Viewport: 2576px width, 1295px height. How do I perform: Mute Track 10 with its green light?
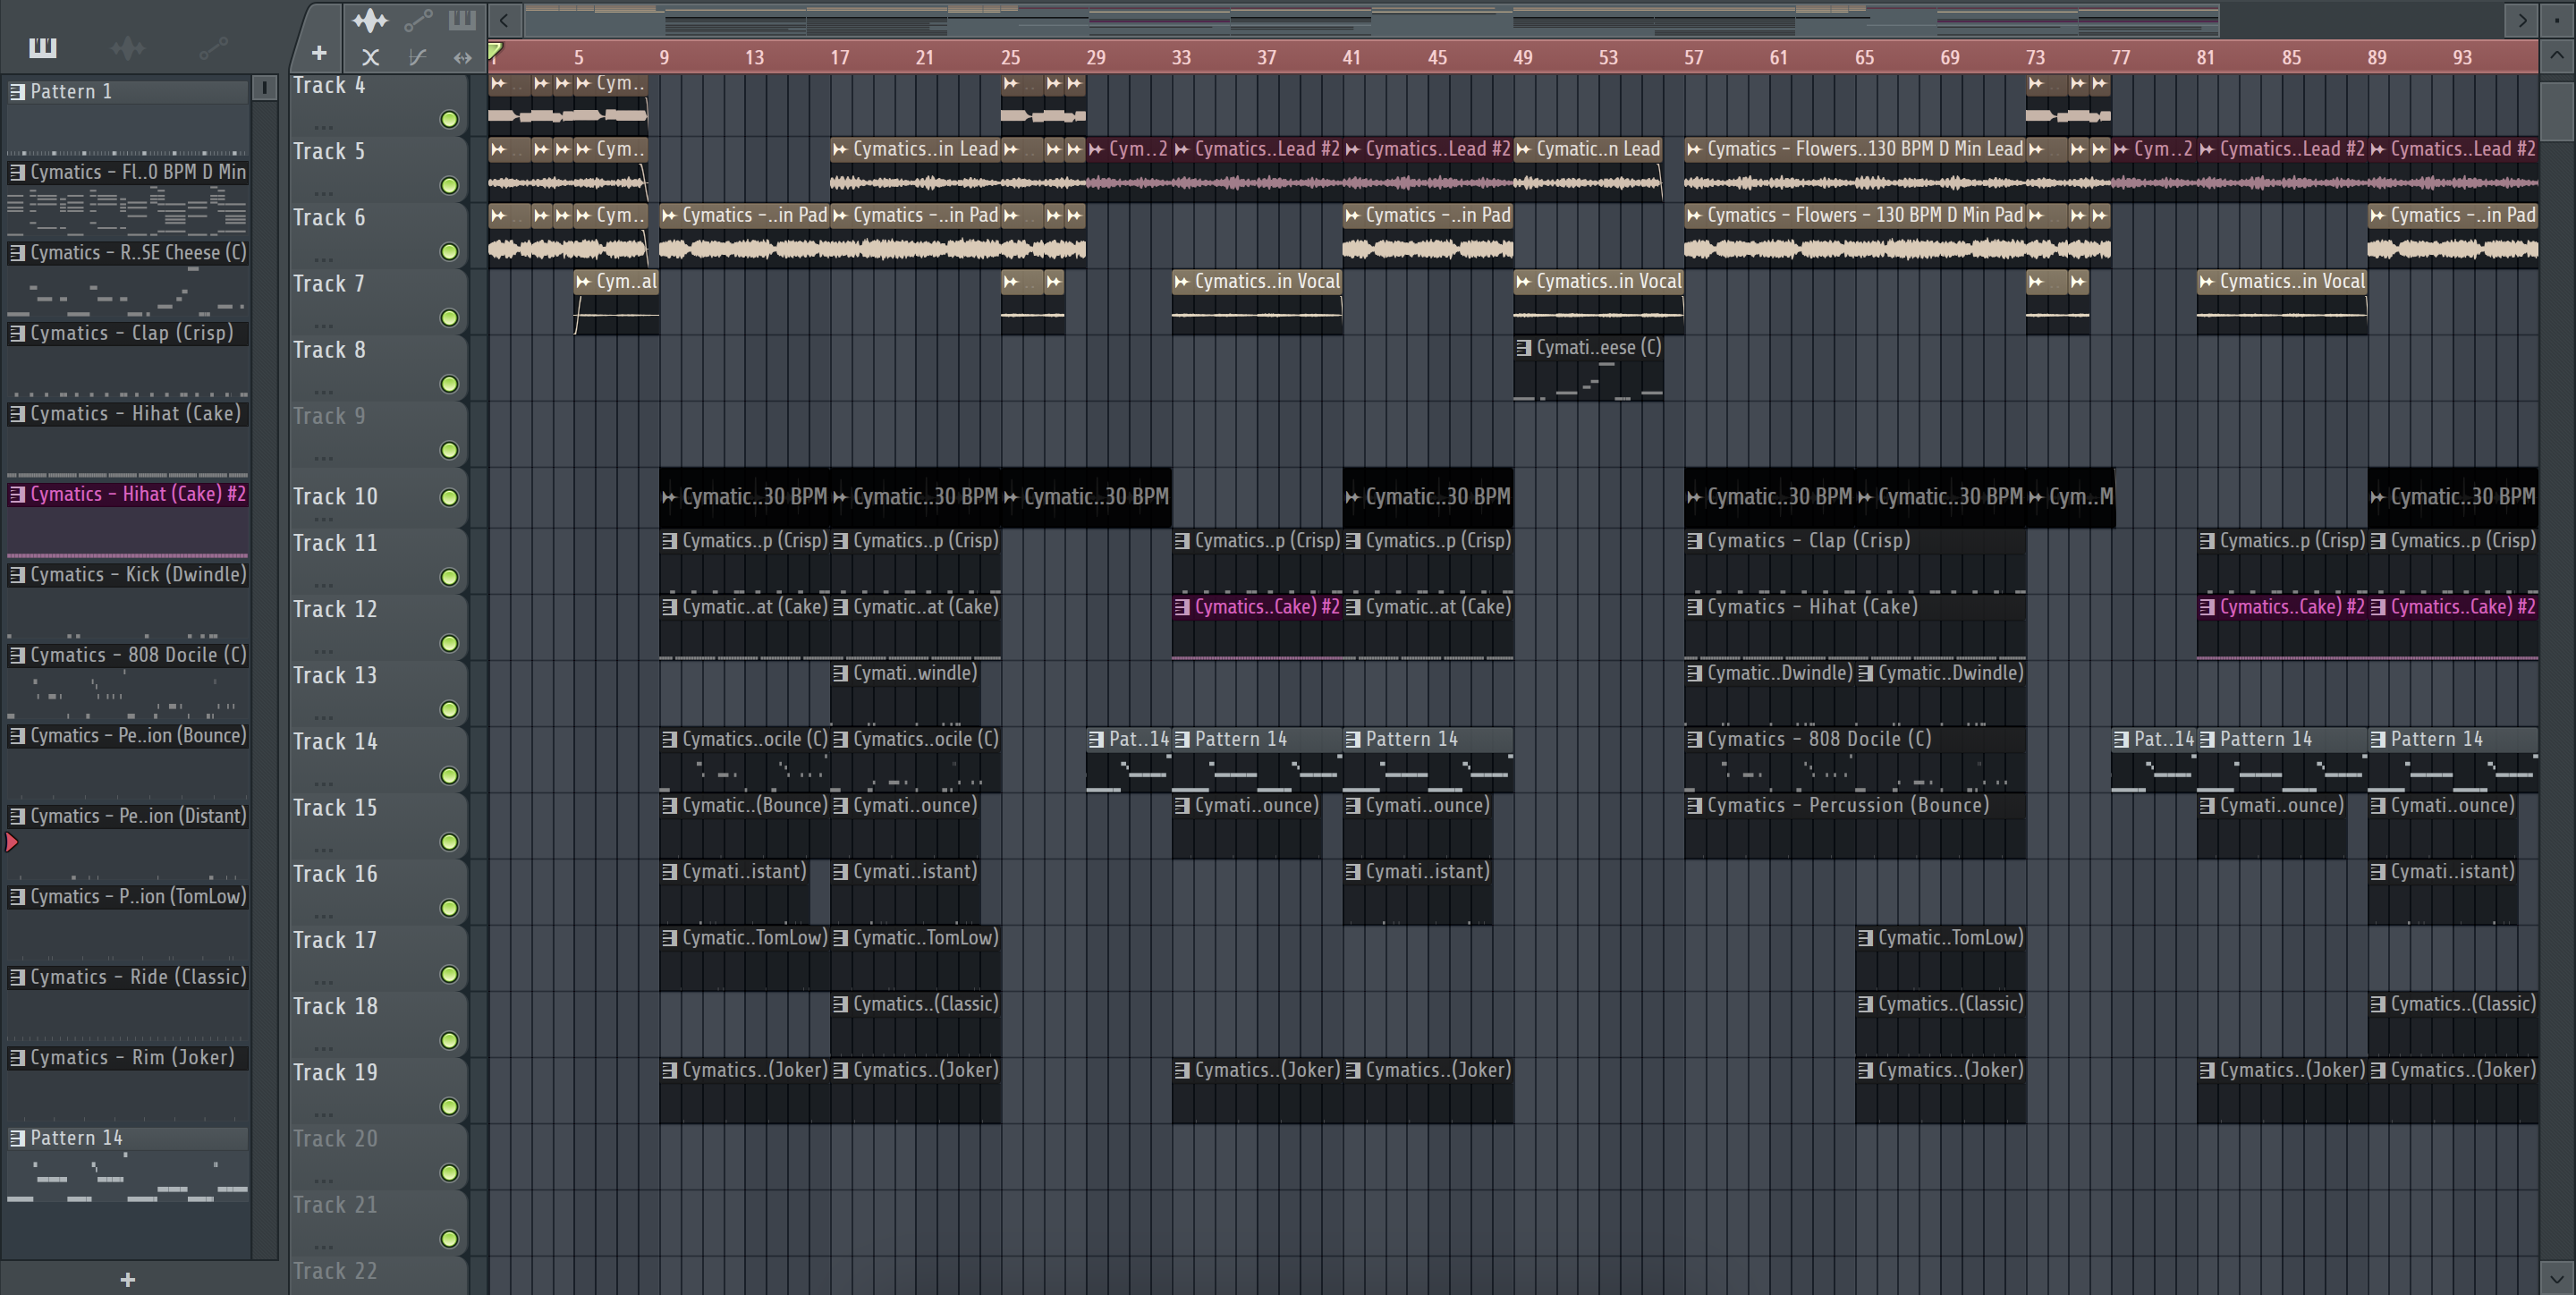(x=450, y=498)
